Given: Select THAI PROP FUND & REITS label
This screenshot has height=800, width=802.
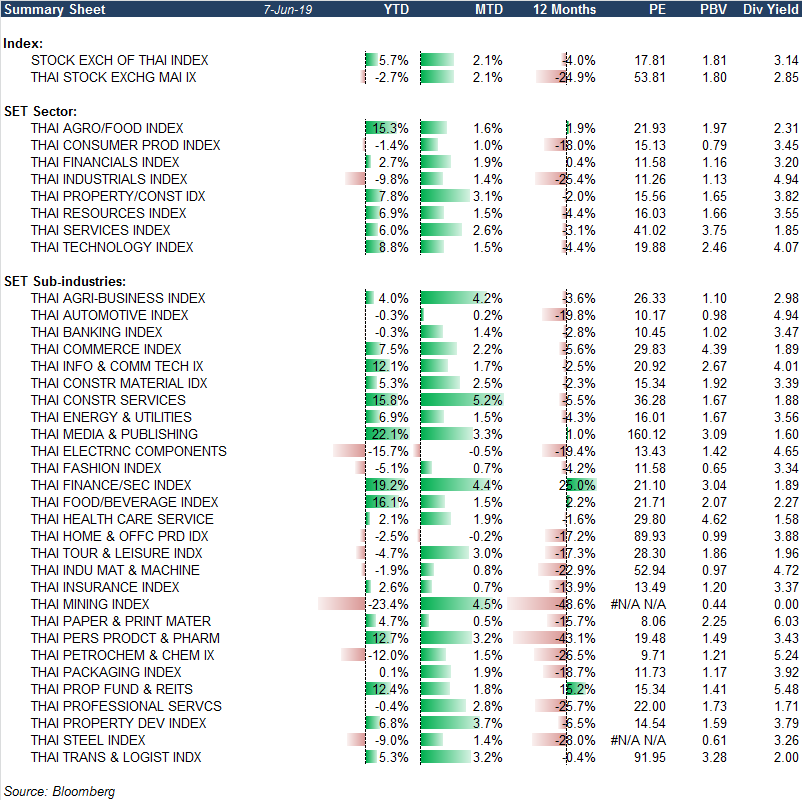Looking at the screenshot, I should (112, 689).
